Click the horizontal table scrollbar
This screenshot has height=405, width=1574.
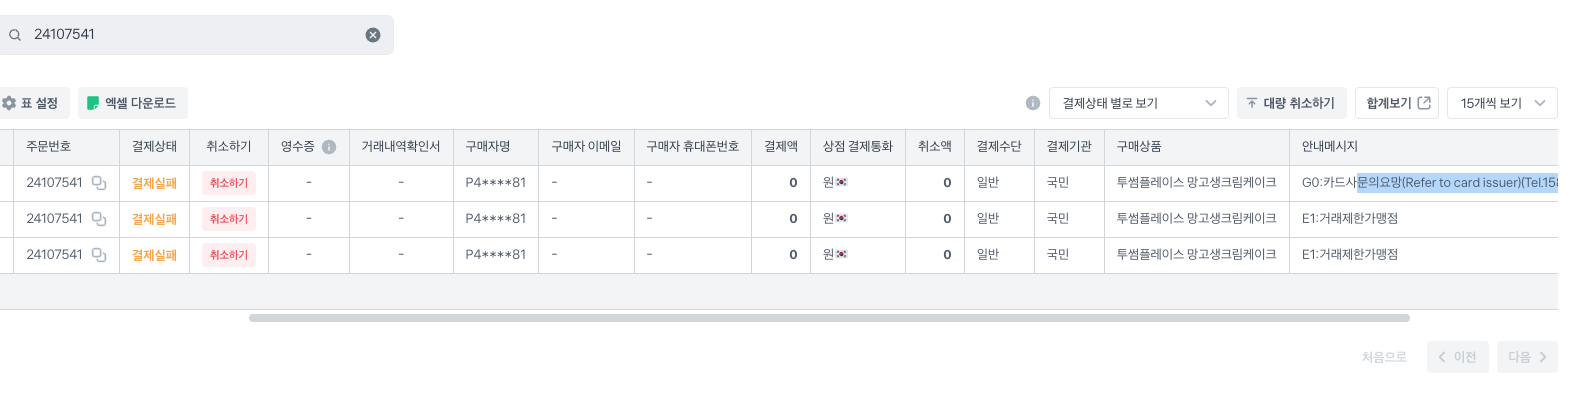tap(829, 318)
